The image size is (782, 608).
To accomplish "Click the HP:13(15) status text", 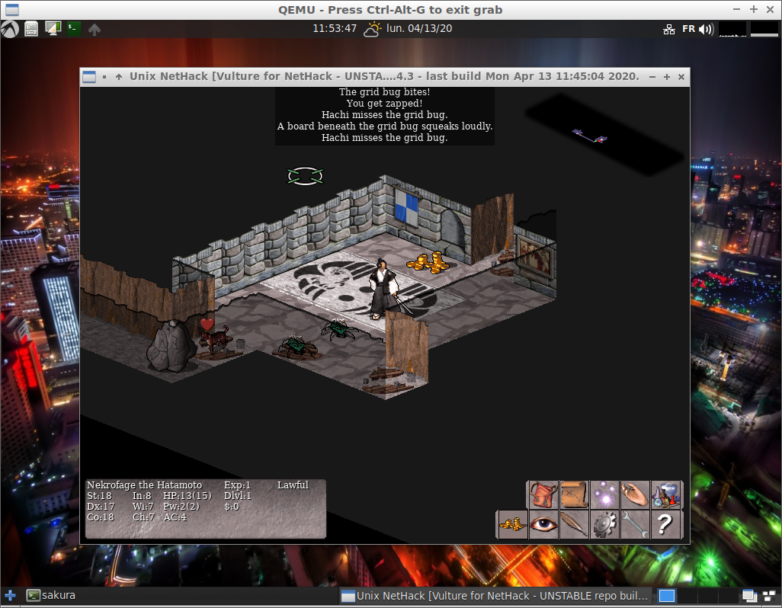I will 187,496.
